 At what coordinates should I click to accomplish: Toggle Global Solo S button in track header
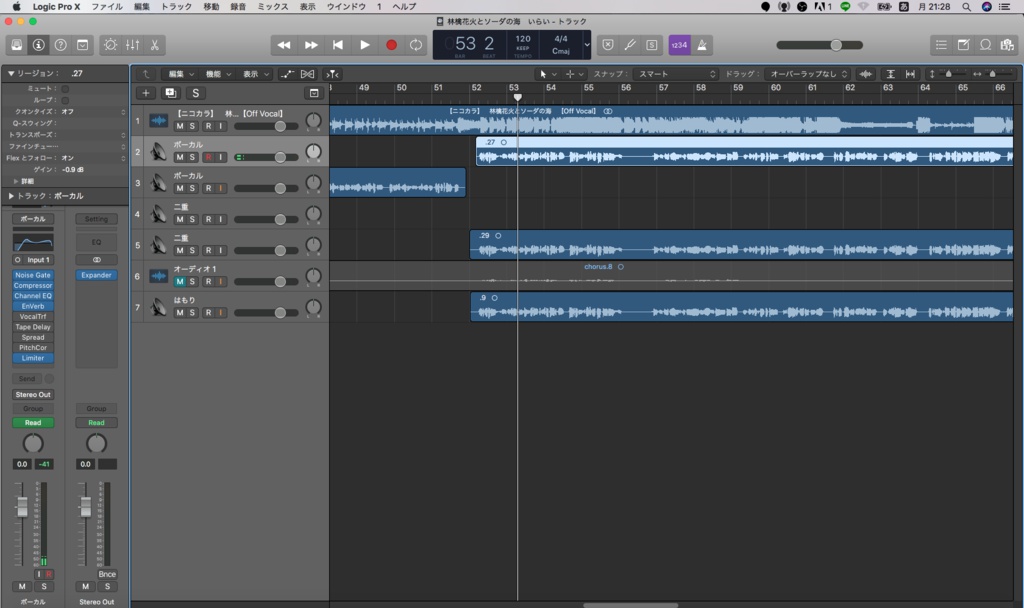point(195,93)
